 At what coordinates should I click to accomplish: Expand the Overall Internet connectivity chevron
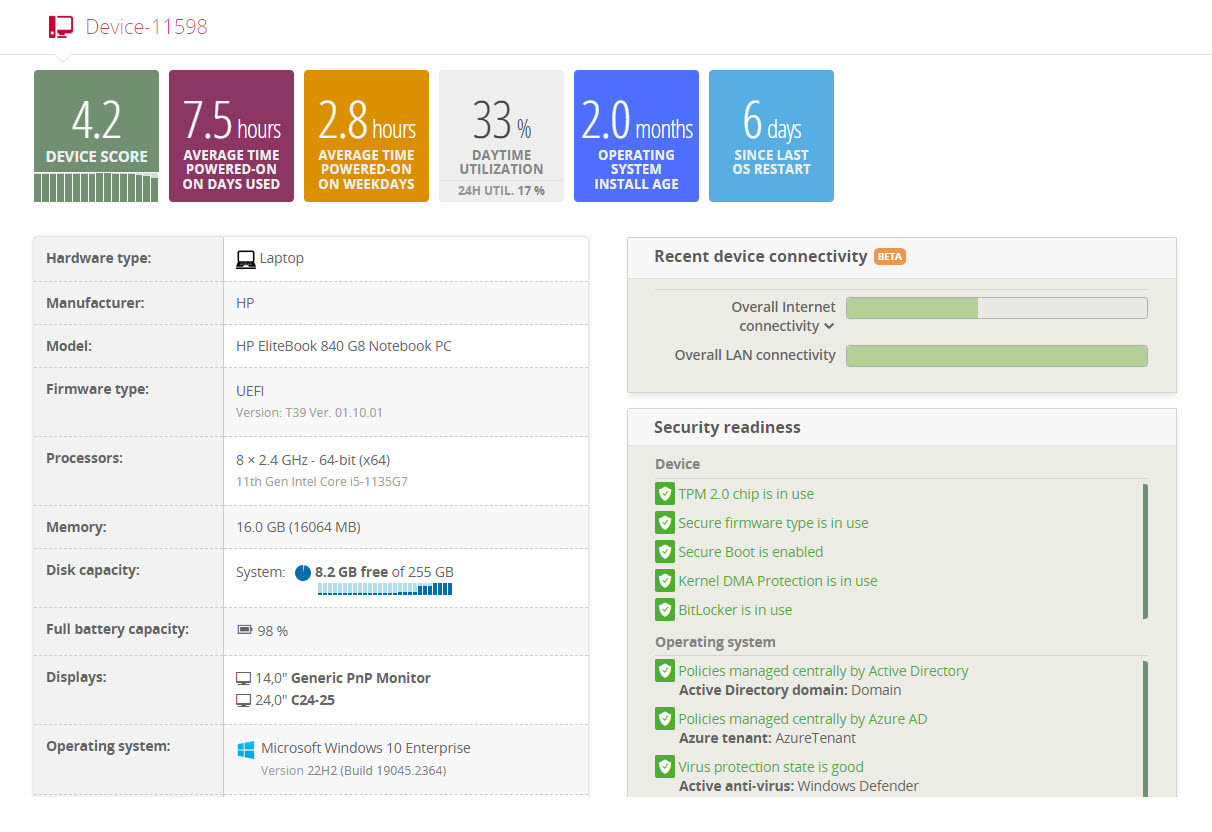coord(828,327)
